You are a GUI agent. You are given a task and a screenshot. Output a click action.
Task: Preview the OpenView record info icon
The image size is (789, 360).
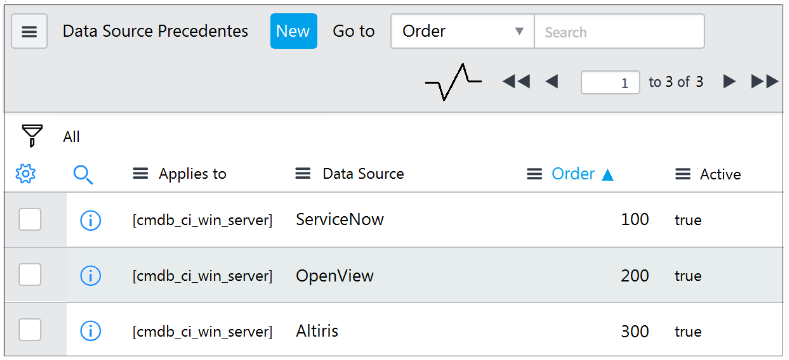(91, 275)
